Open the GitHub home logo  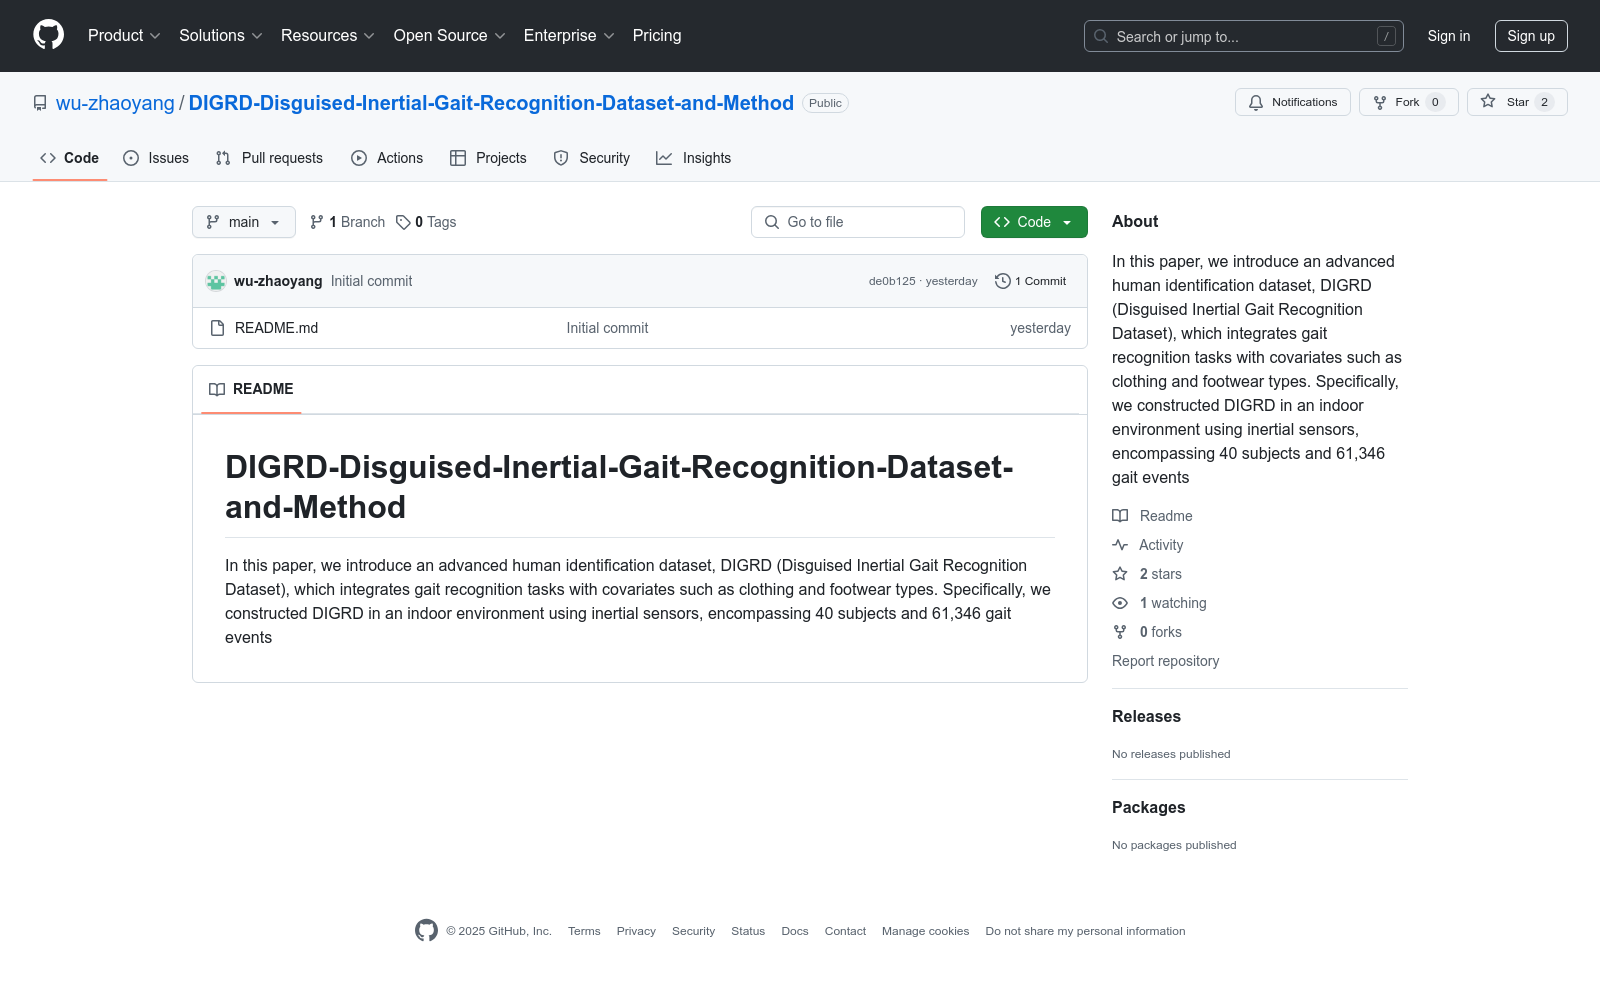pos(48,35)
